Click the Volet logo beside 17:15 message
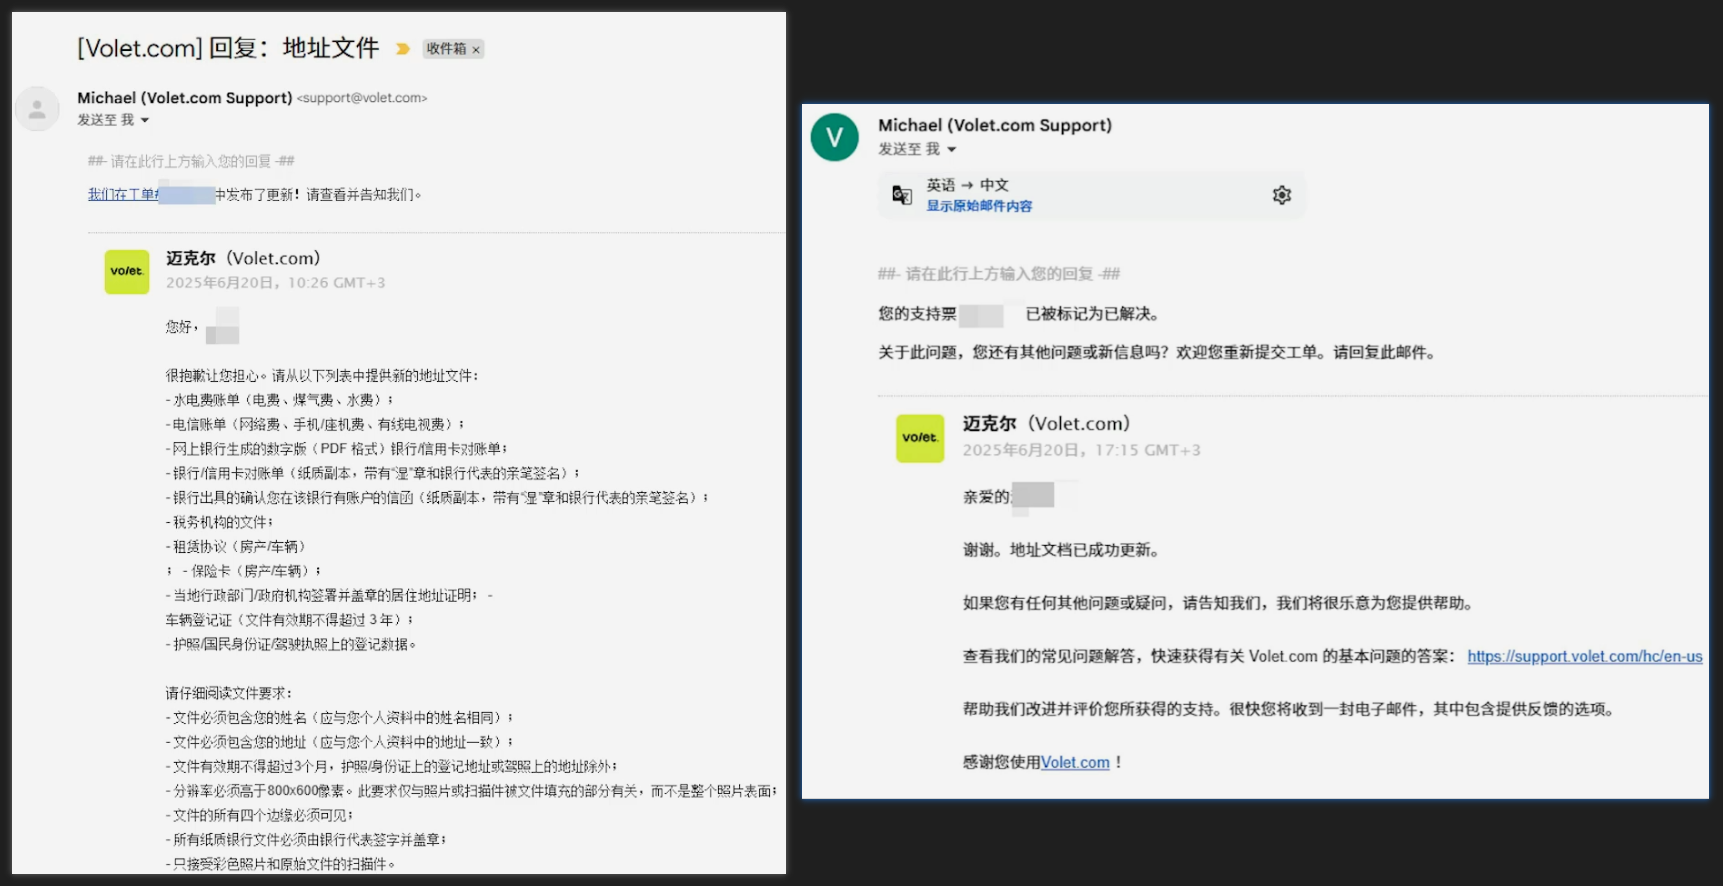This screenshot has width=1723, height=886. pos(920,438)
